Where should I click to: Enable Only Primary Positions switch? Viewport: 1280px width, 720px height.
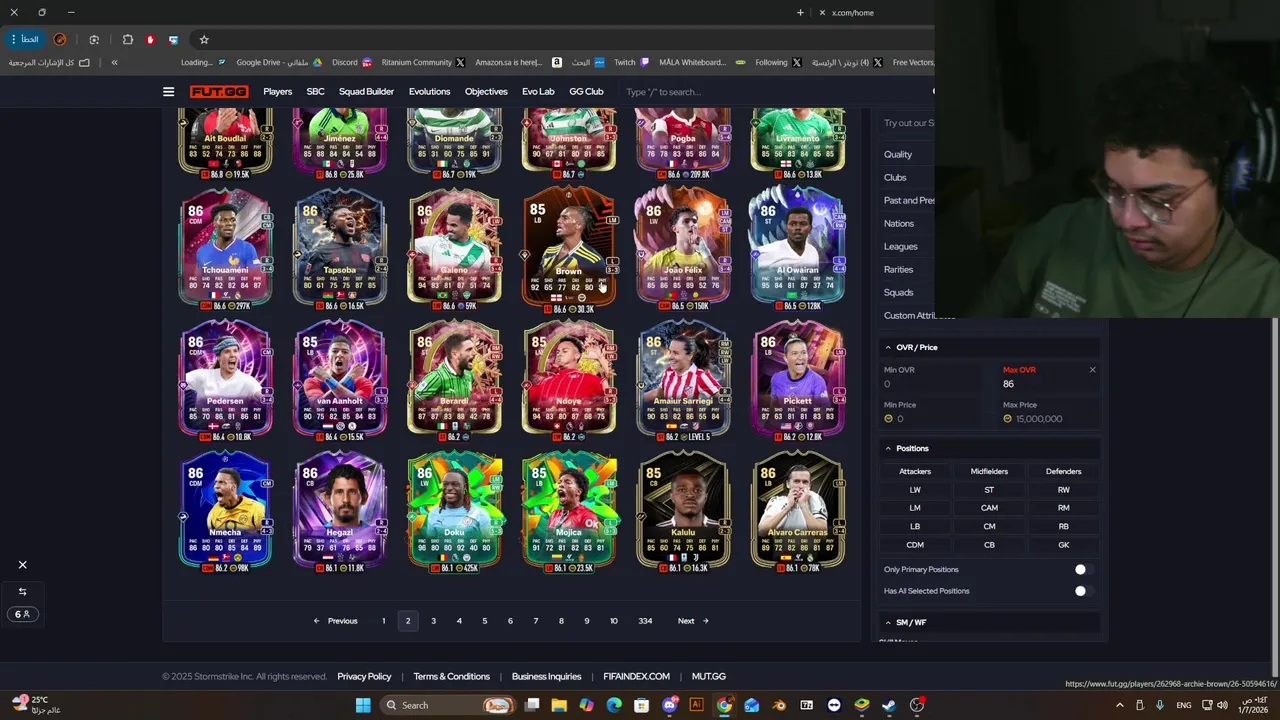tap(1084, 570)
